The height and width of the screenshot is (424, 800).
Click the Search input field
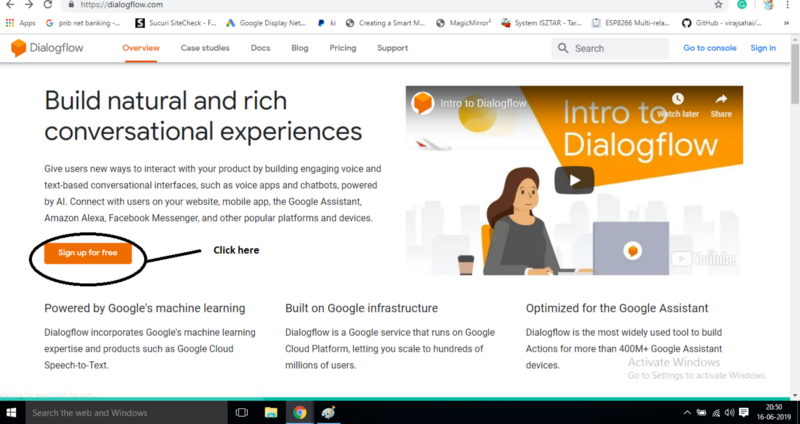[x=610, y=48]
